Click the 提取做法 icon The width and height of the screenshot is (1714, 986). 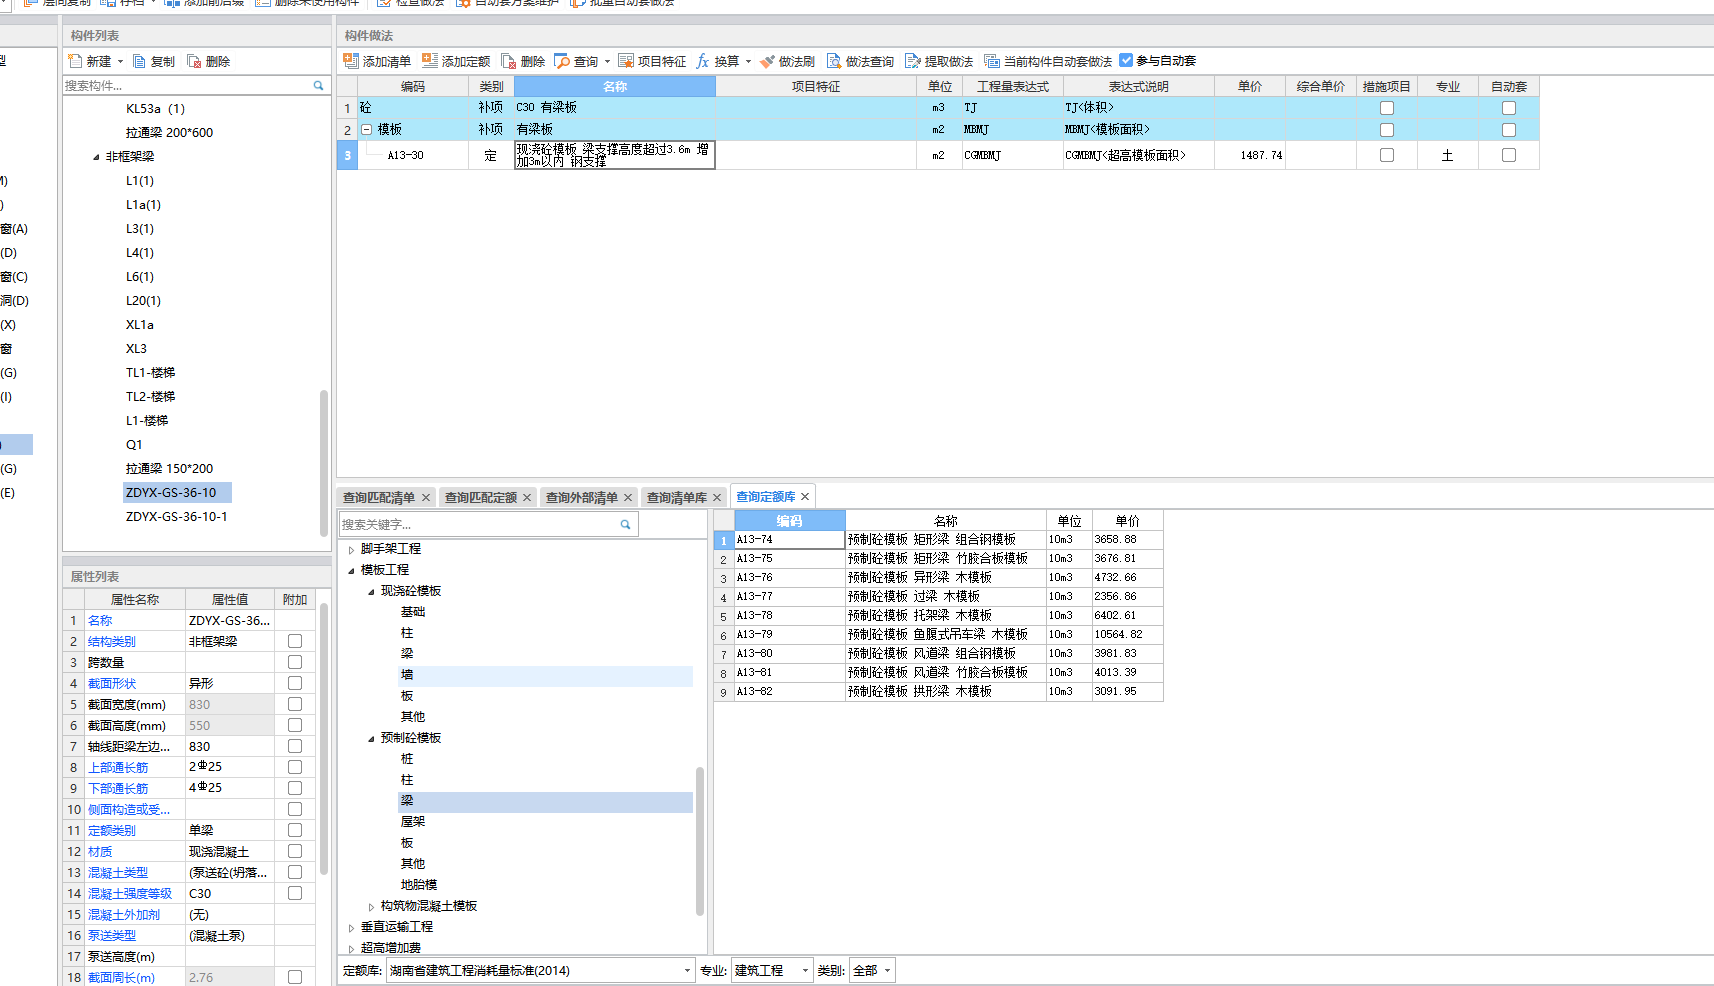coord(912,61)
